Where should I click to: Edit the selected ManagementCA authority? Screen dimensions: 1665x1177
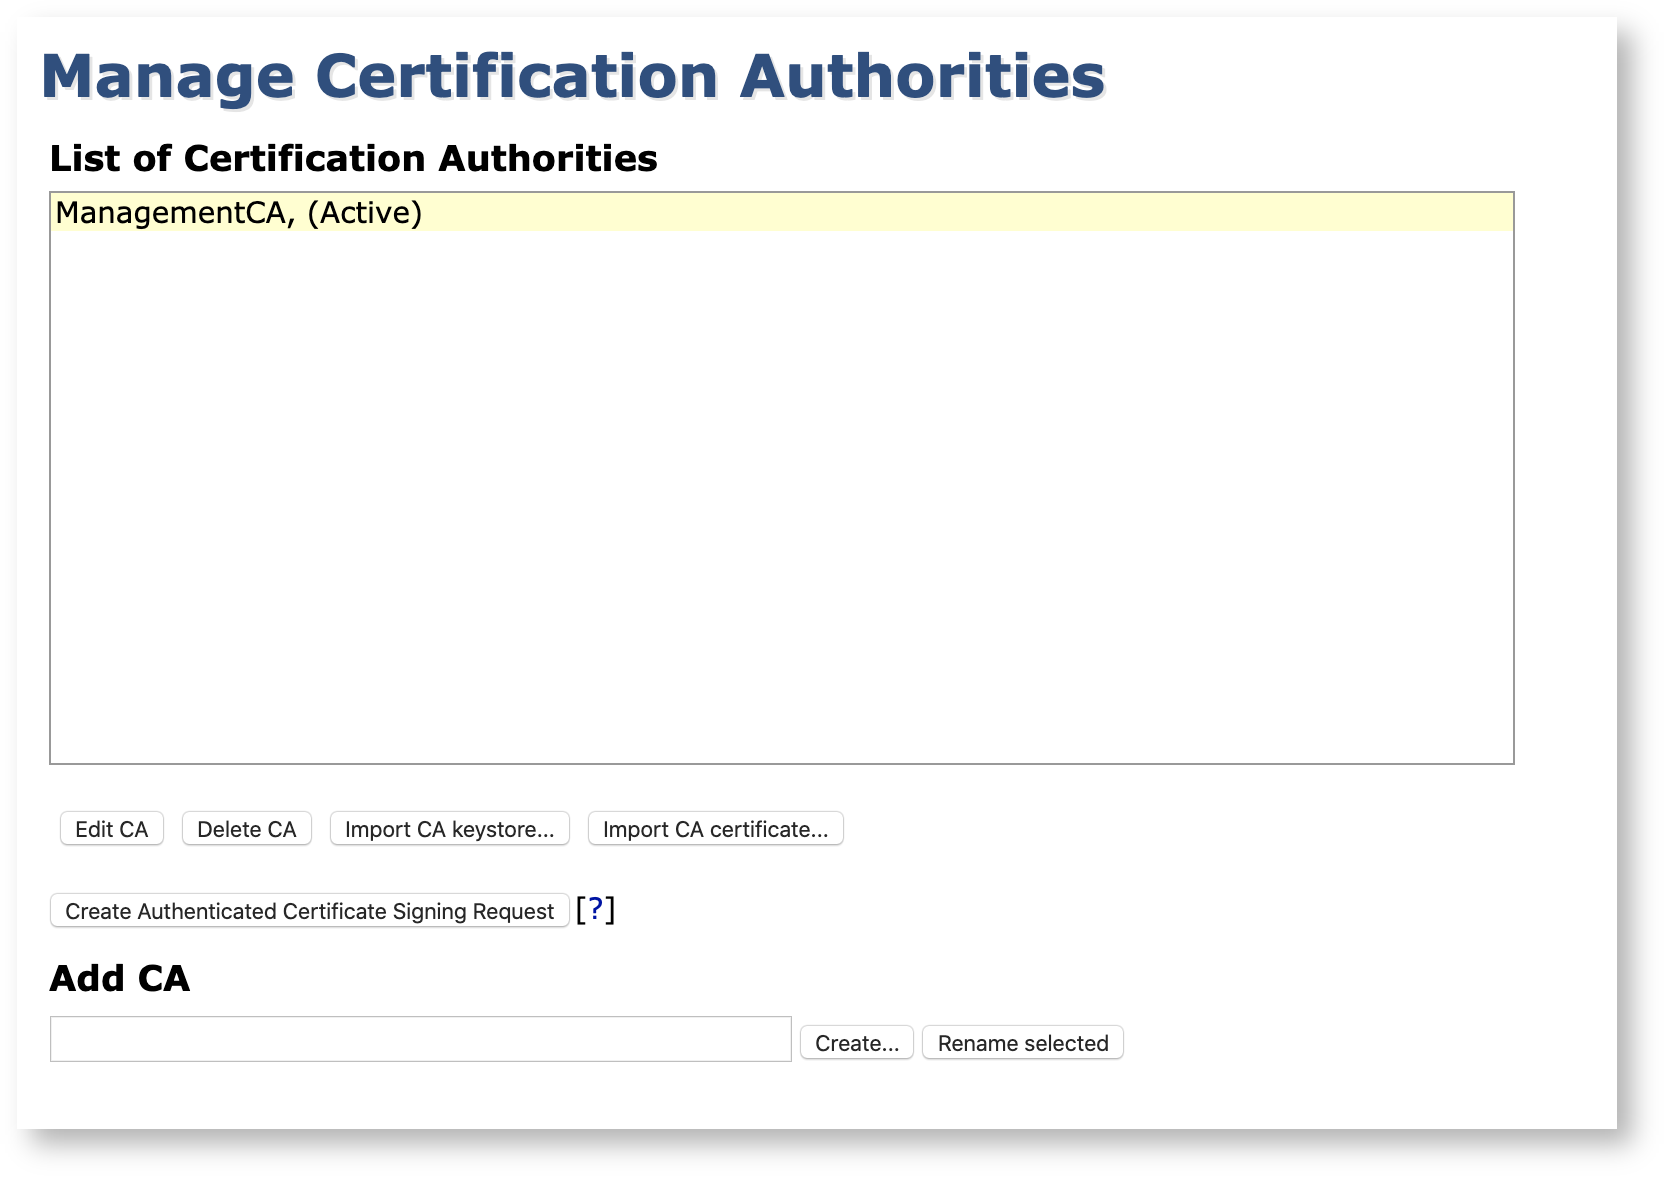point(111,829)
